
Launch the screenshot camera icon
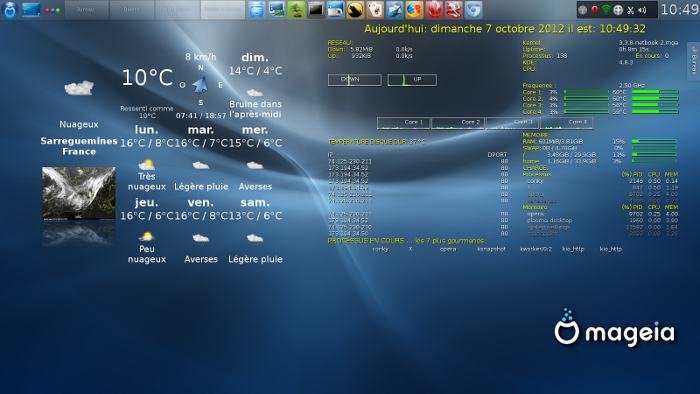[x=335, y=10]
